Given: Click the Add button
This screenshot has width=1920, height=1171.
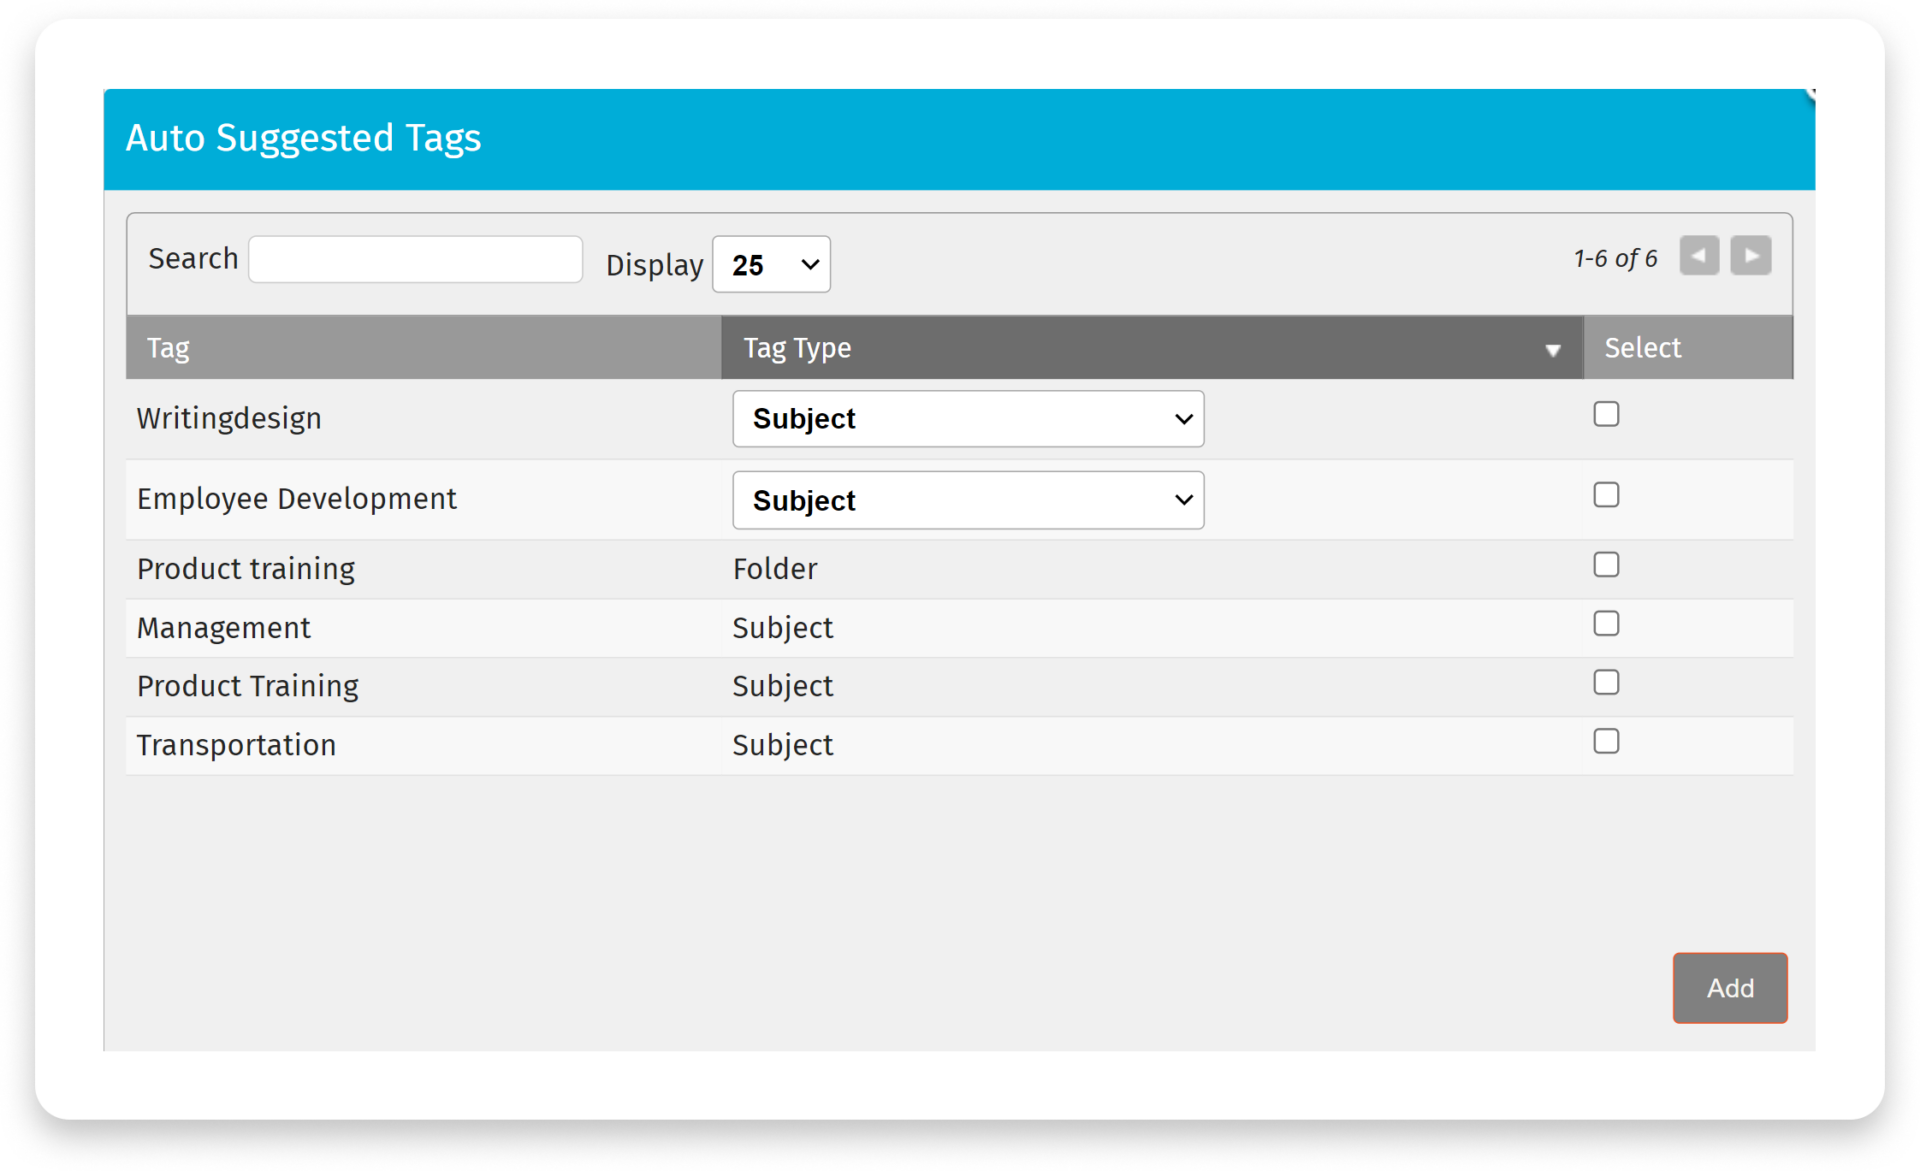Looking at the screenshot, I should click(1729, 988).
